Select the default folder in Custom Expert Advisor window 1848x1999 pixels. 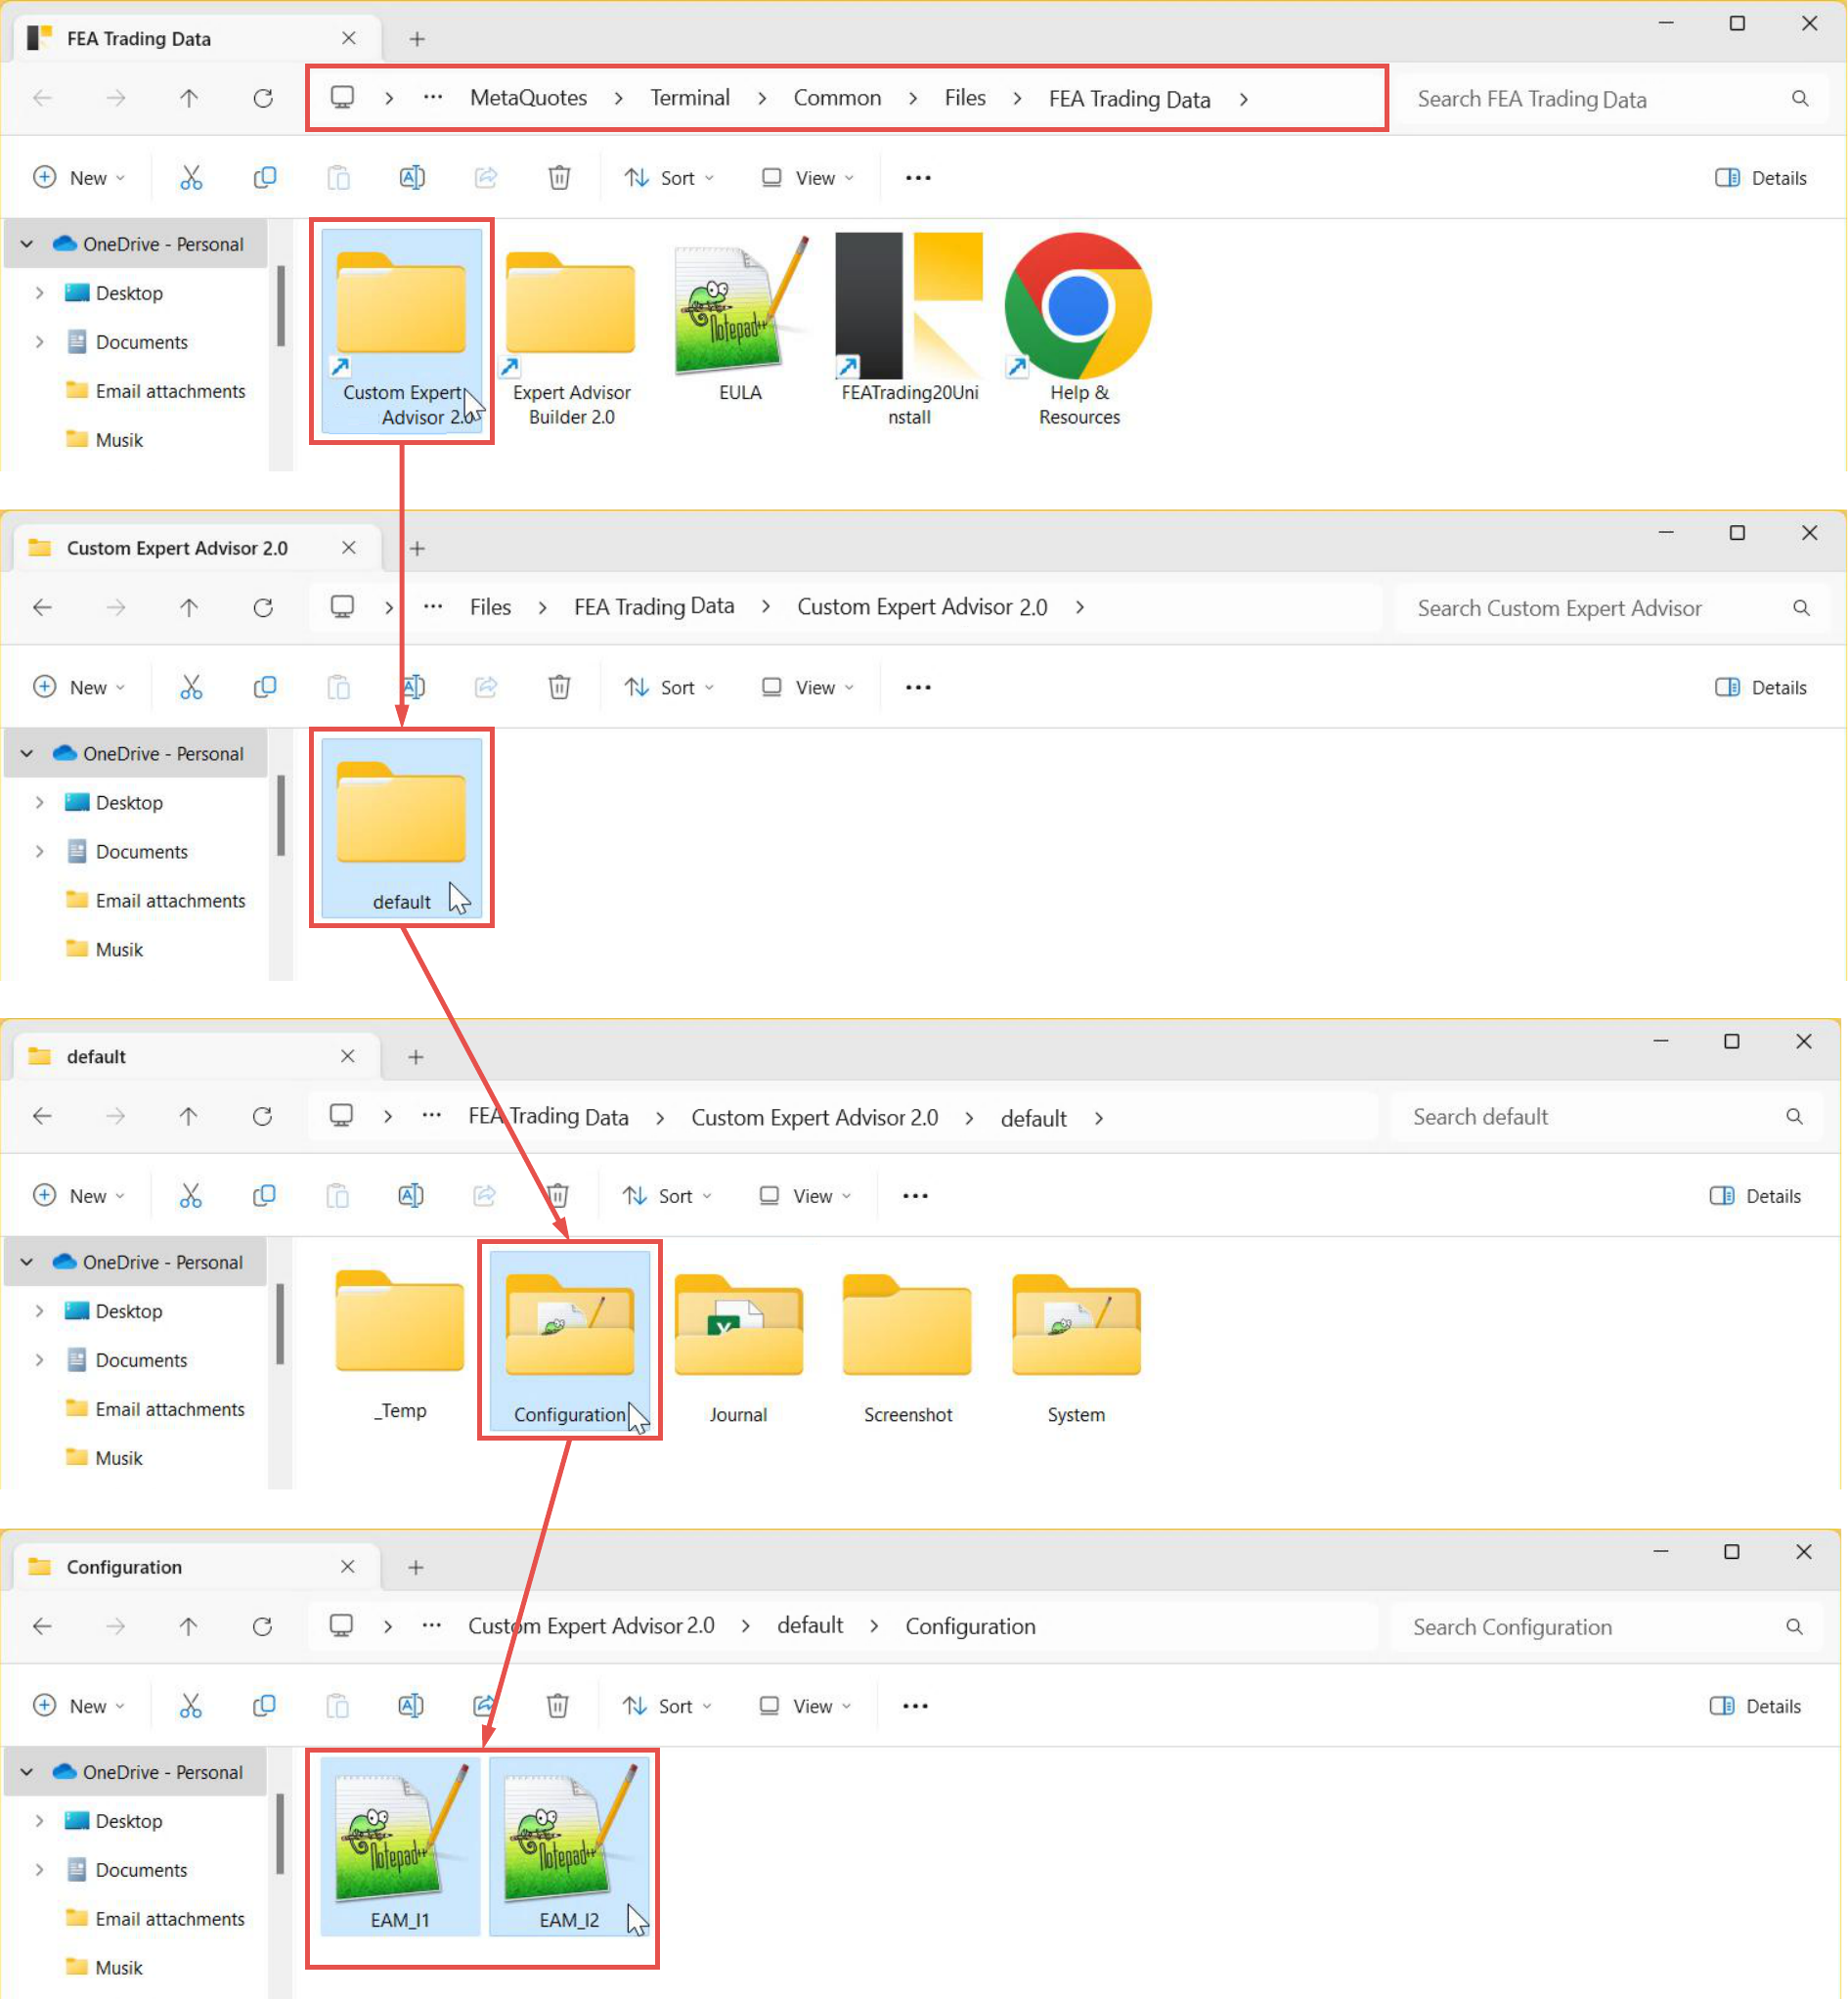point(401,828)
